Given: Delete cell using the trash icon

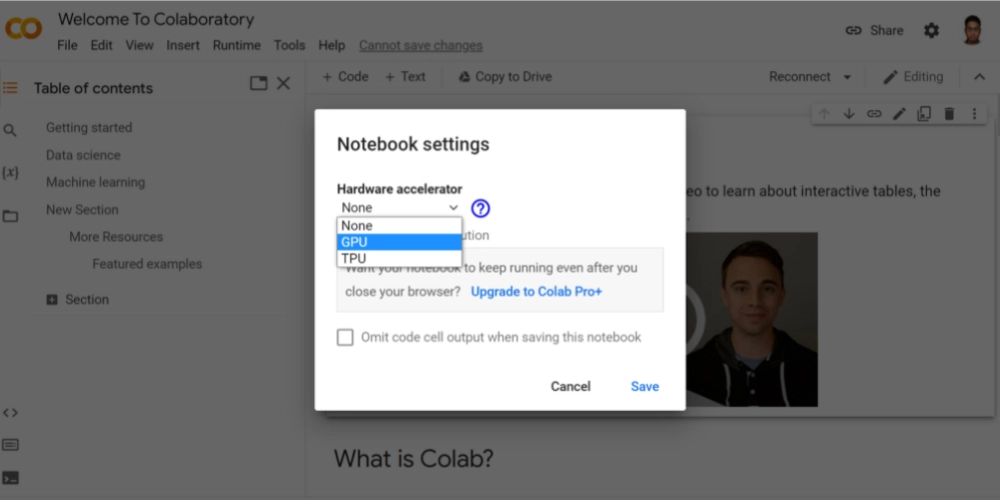Looking at the screenshot, I should [949, 114].
